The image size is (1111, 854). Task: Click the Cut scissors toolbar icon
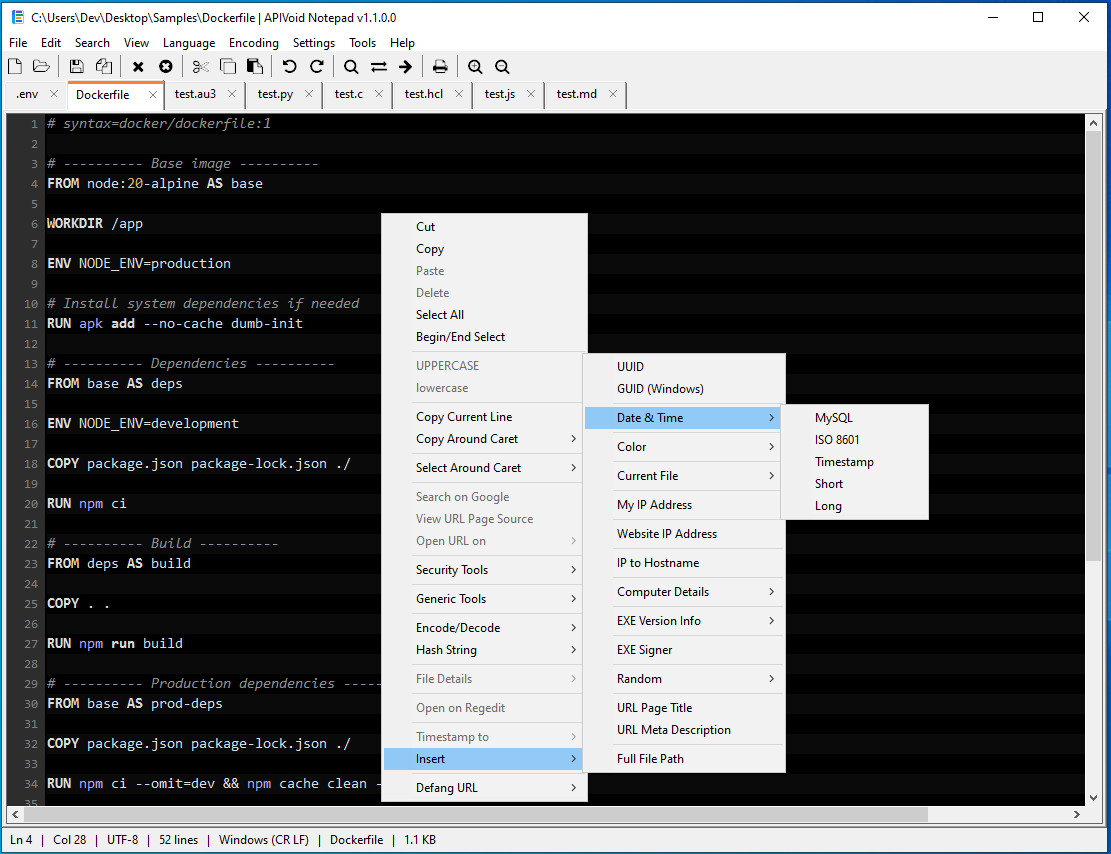coord(201,67)
